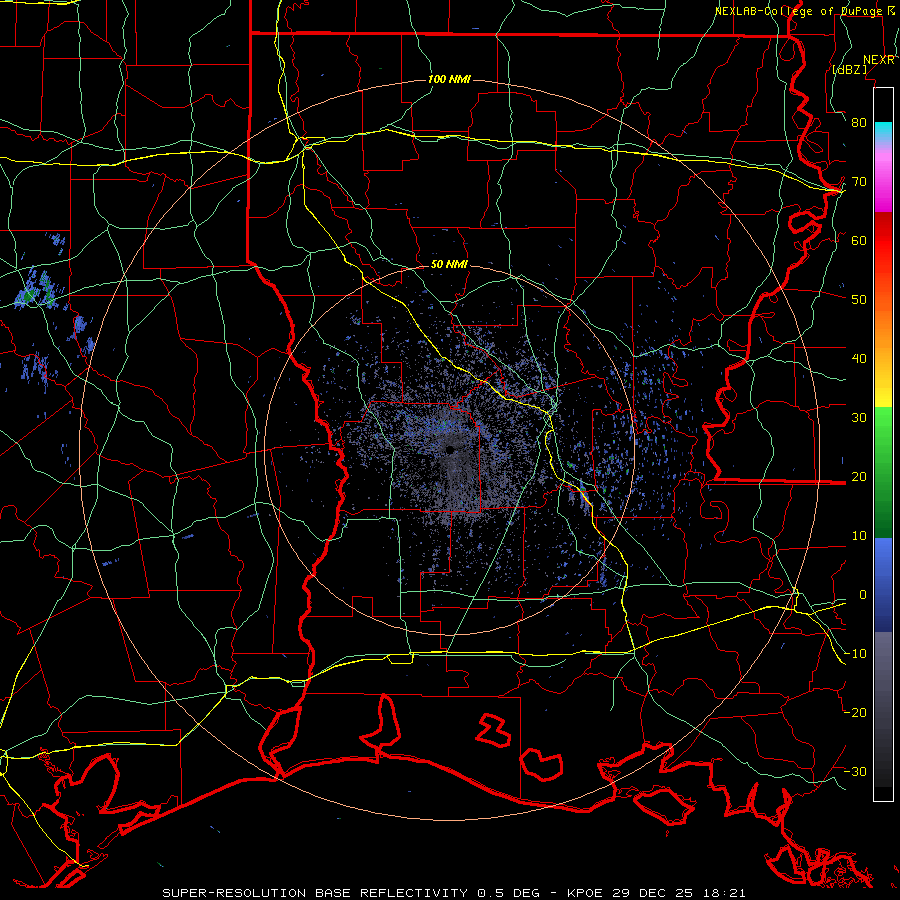This screenshot has width=900, height=900.
Task: Click the 50 value on dBZ scale
Action: pyautogui.click(x=859, y=300)
